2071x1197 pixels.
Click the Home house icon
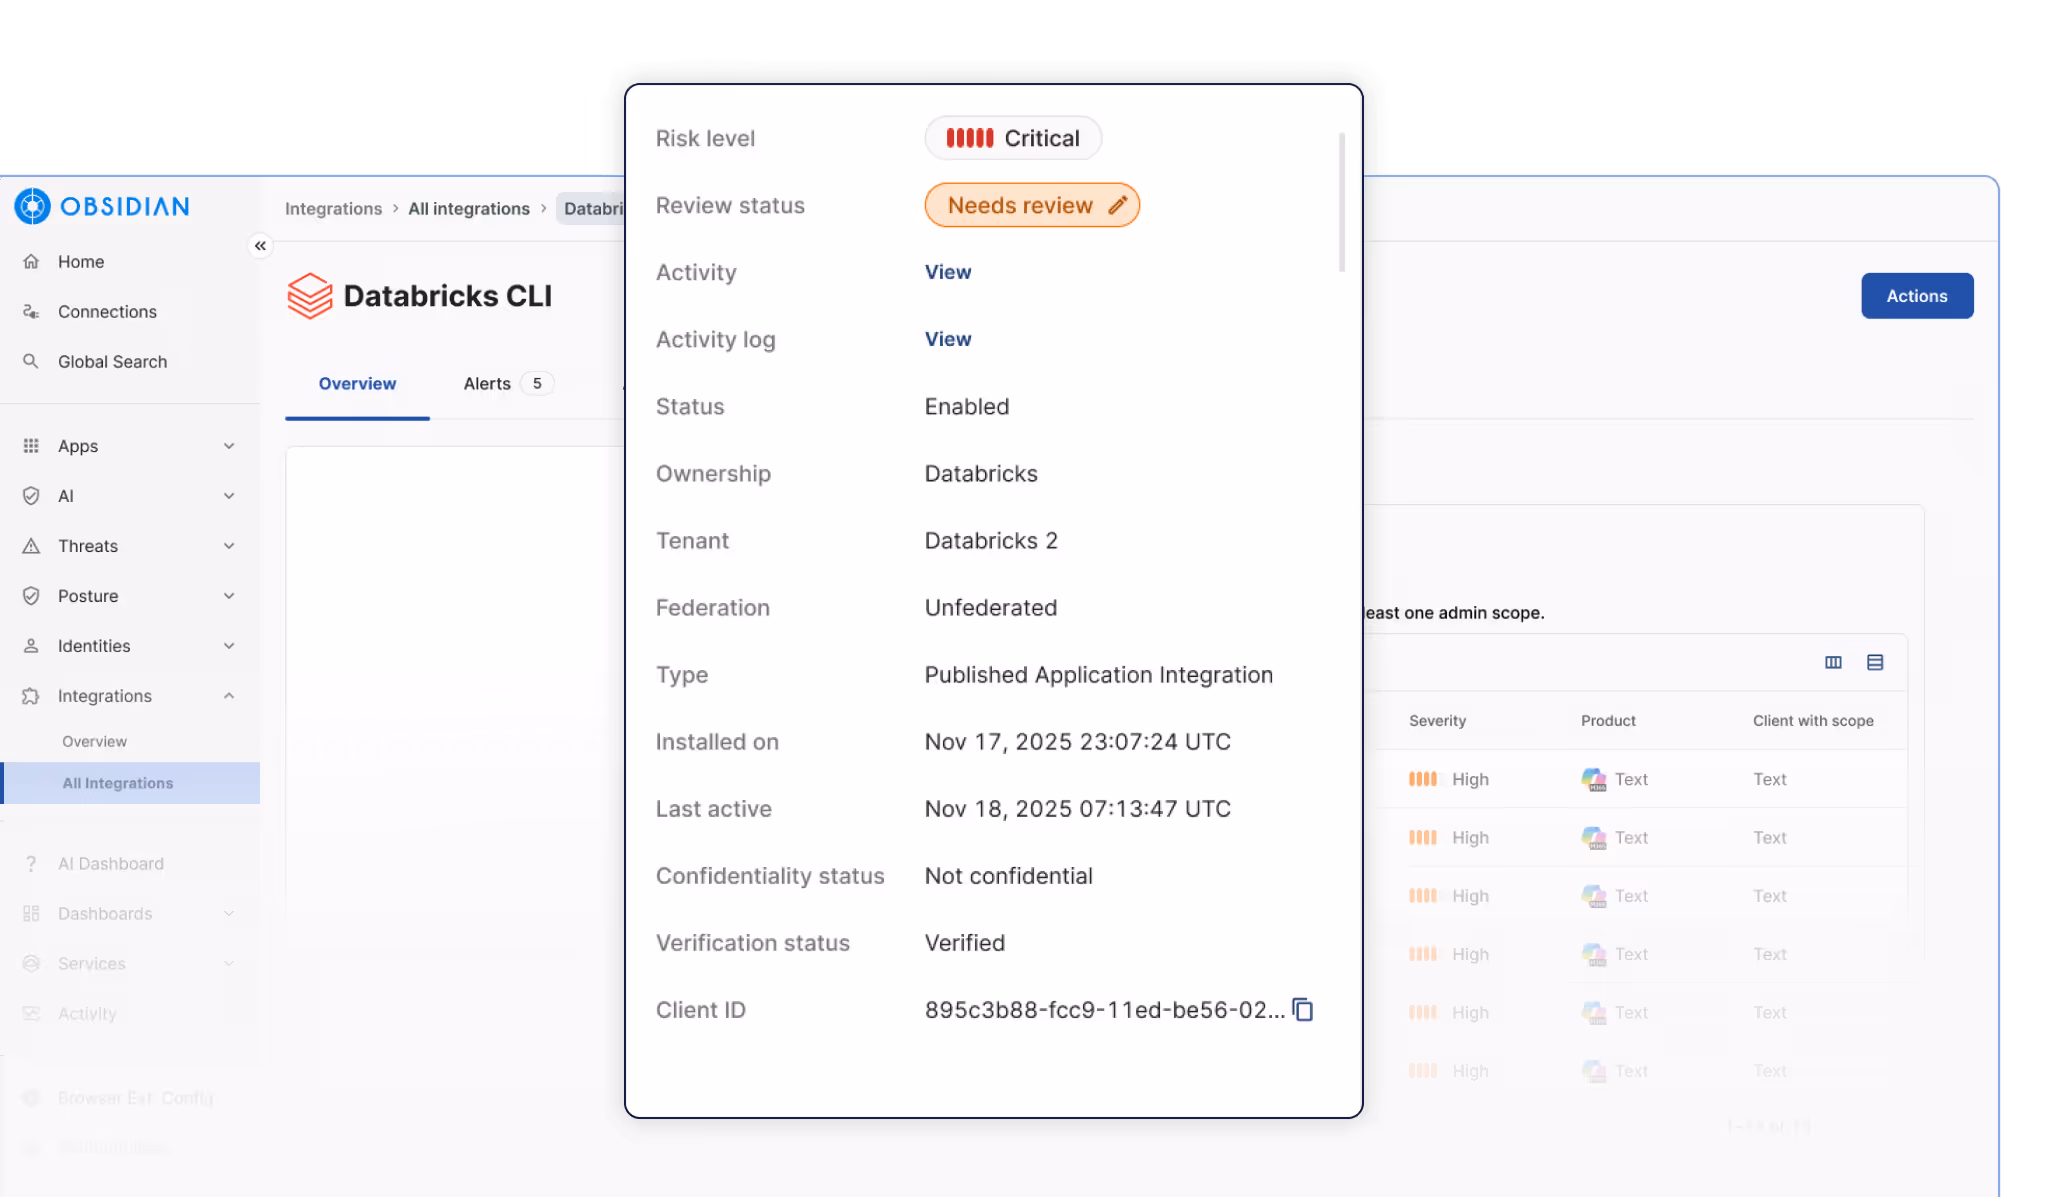coord(31,262)
